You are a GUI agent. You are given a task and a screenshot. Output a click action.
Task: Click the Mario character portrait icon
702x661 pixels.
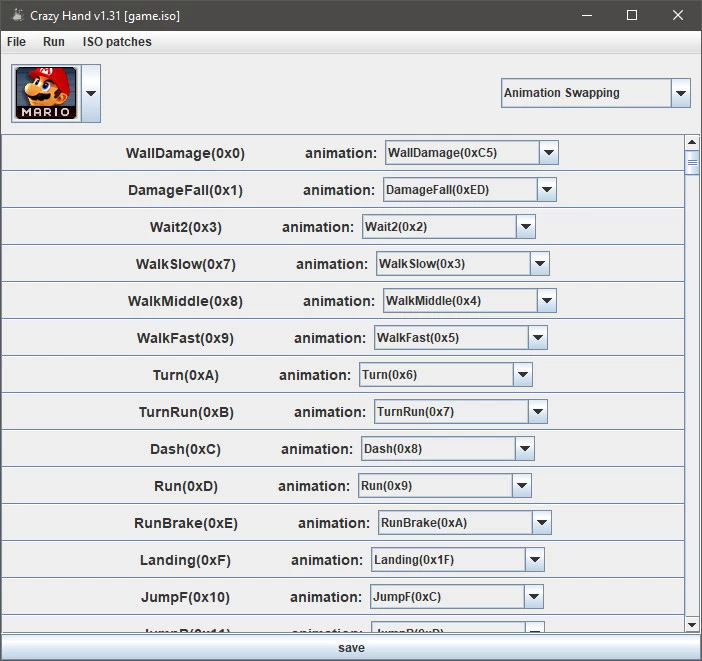(x=46, y=93)
